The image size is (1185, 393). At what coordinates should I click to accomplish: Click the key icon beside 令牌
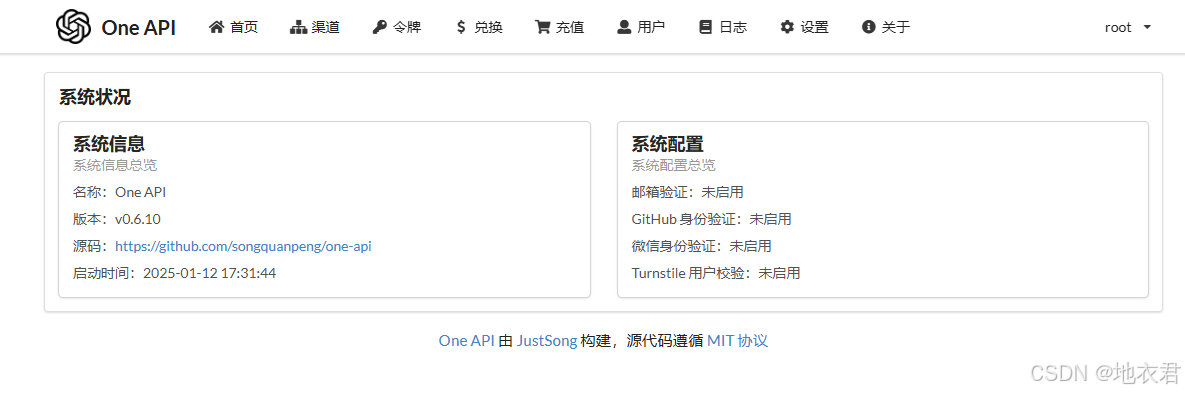point(379,27)
